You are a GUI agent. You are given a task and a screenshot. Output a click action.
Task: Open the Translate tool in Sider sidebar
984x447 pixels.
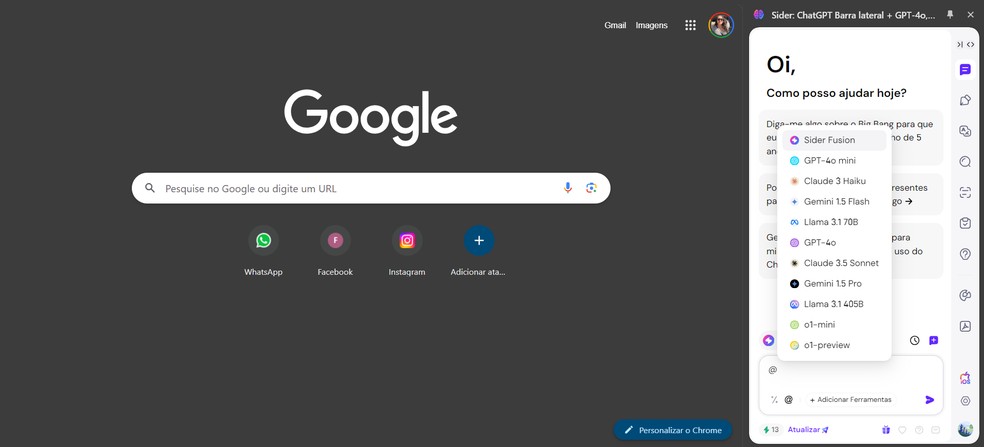click(965, 131)
